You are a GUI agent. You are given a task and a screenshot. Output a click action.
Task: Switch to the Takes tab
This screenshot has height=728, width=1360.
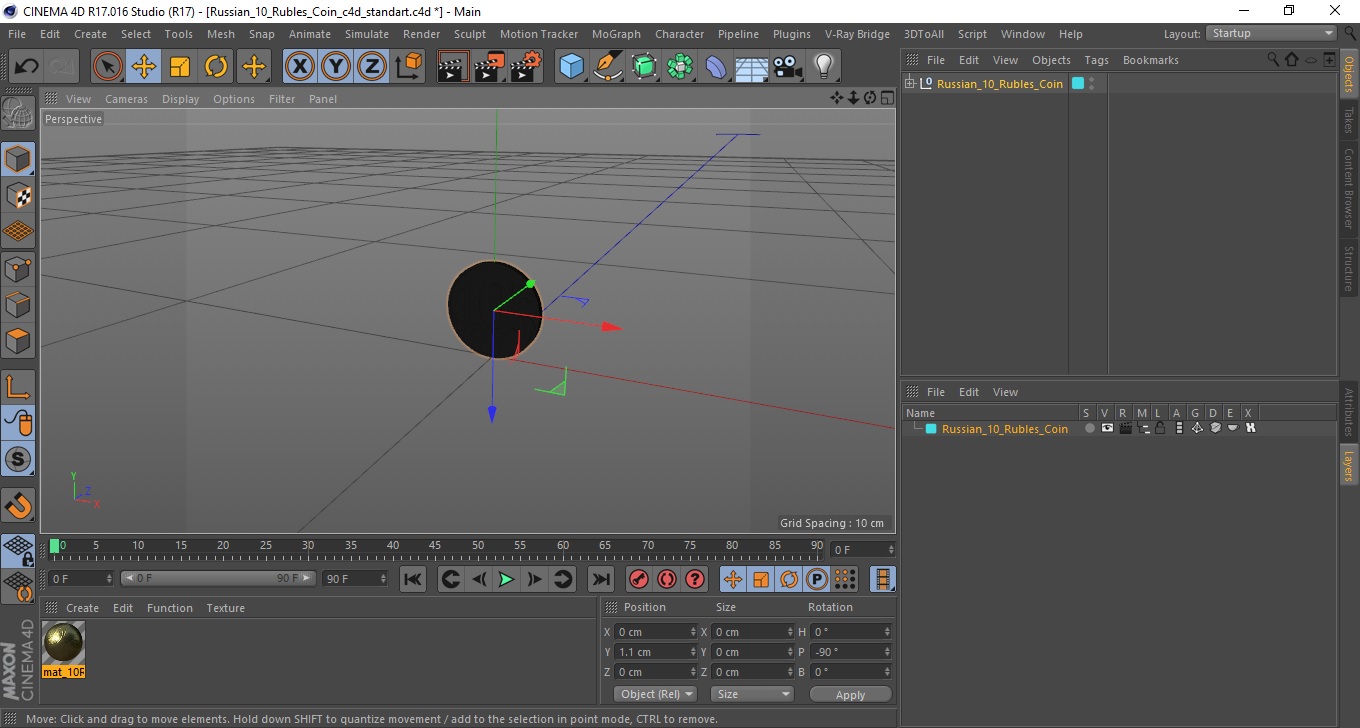1349,121
